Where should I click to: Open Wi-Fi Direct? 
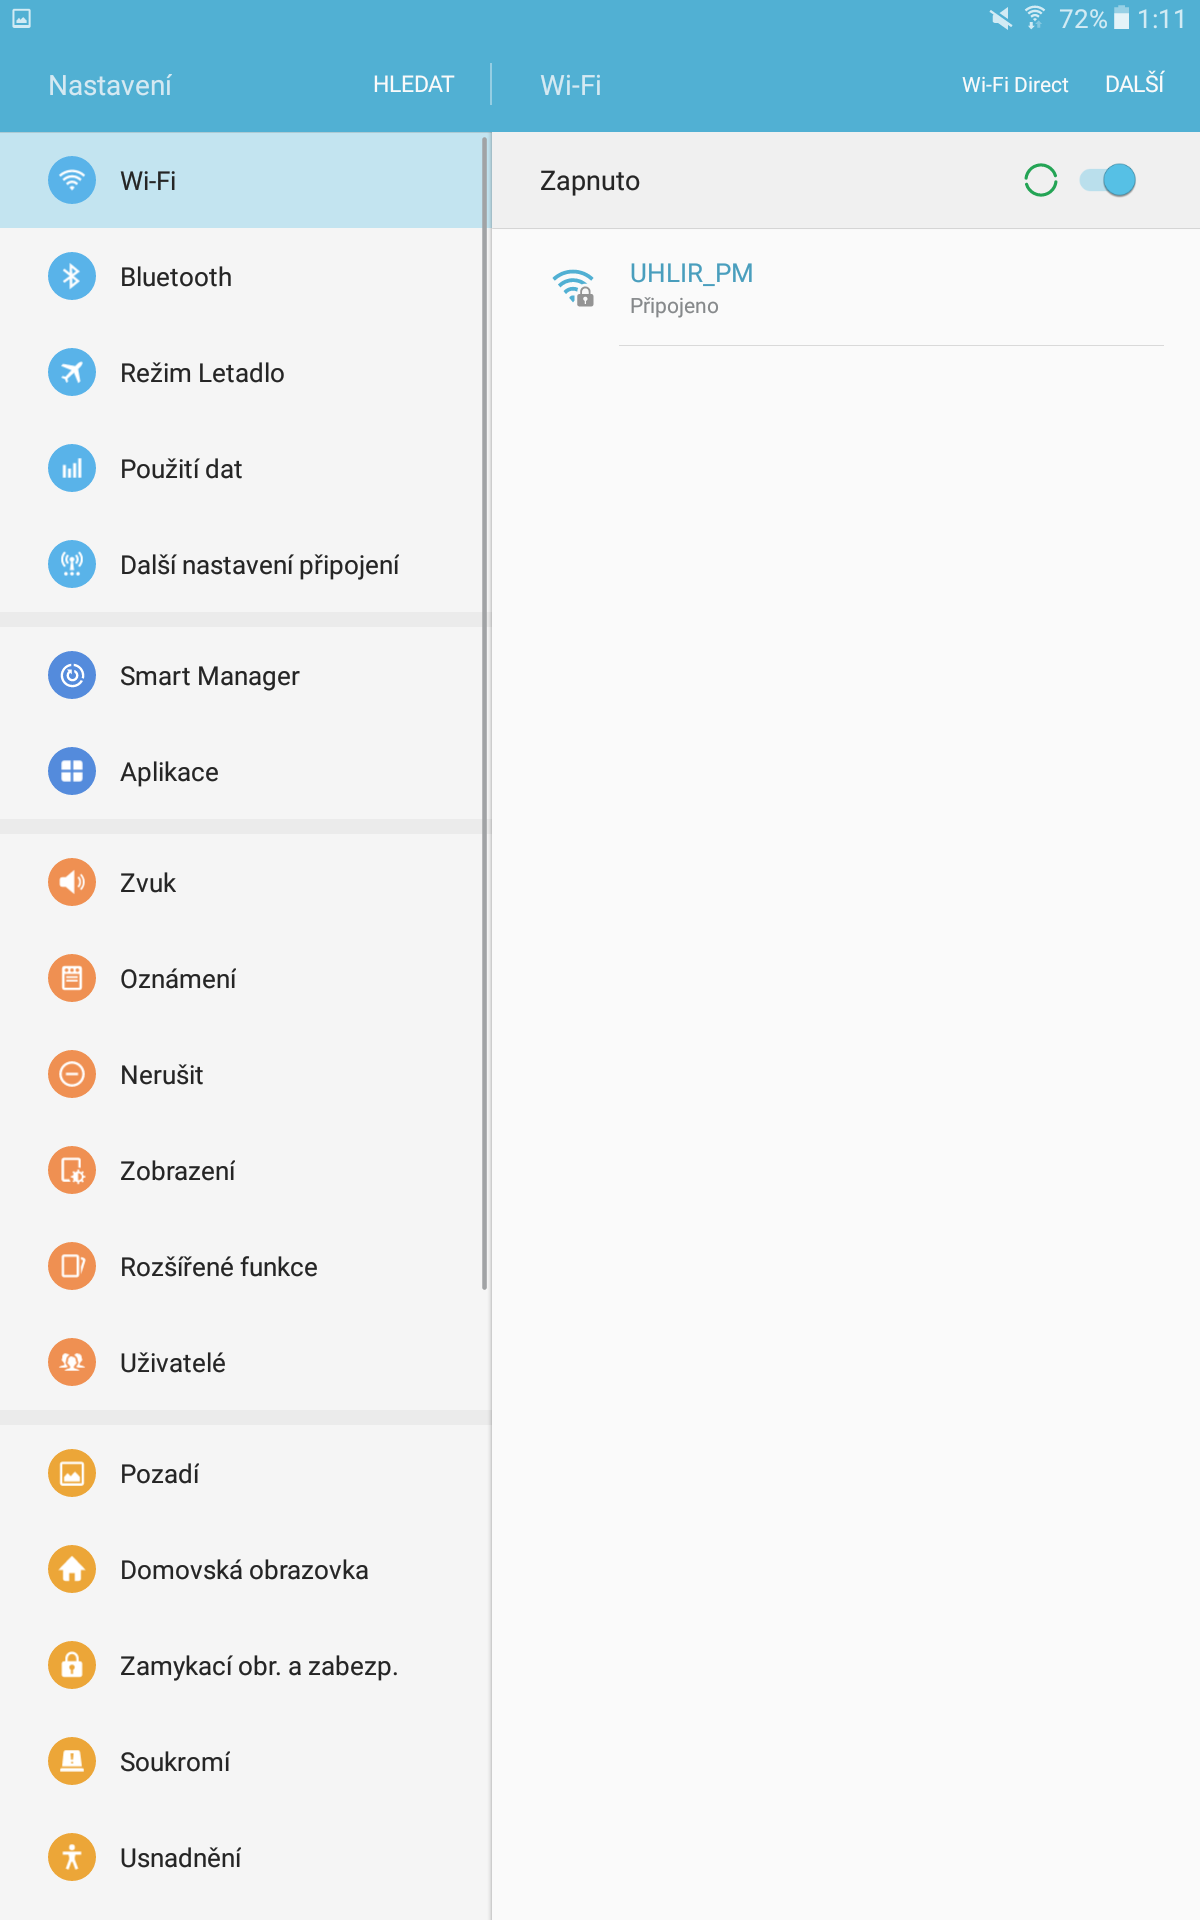[x=1015, y=85]
